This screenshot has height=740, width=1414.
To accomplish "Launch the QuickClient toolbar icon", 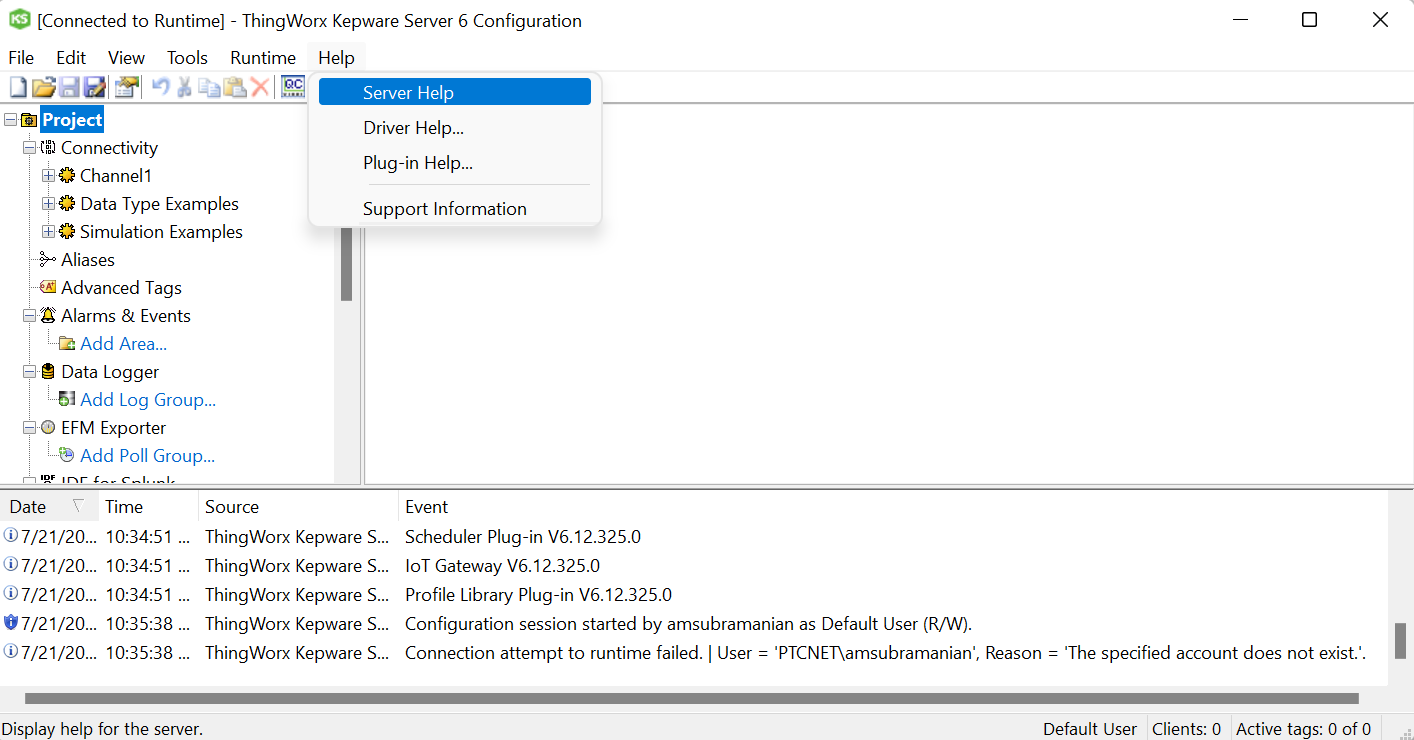I will 293,87.
